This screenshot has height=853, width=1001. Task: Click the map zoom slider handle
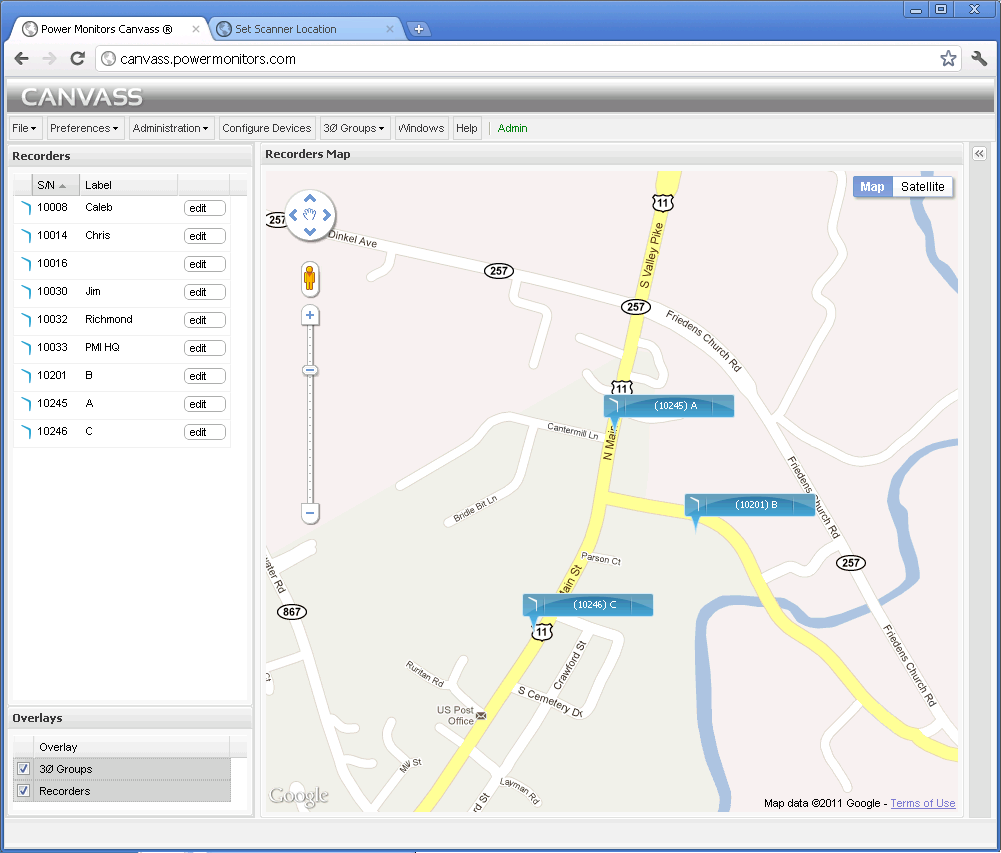point(310,371)
